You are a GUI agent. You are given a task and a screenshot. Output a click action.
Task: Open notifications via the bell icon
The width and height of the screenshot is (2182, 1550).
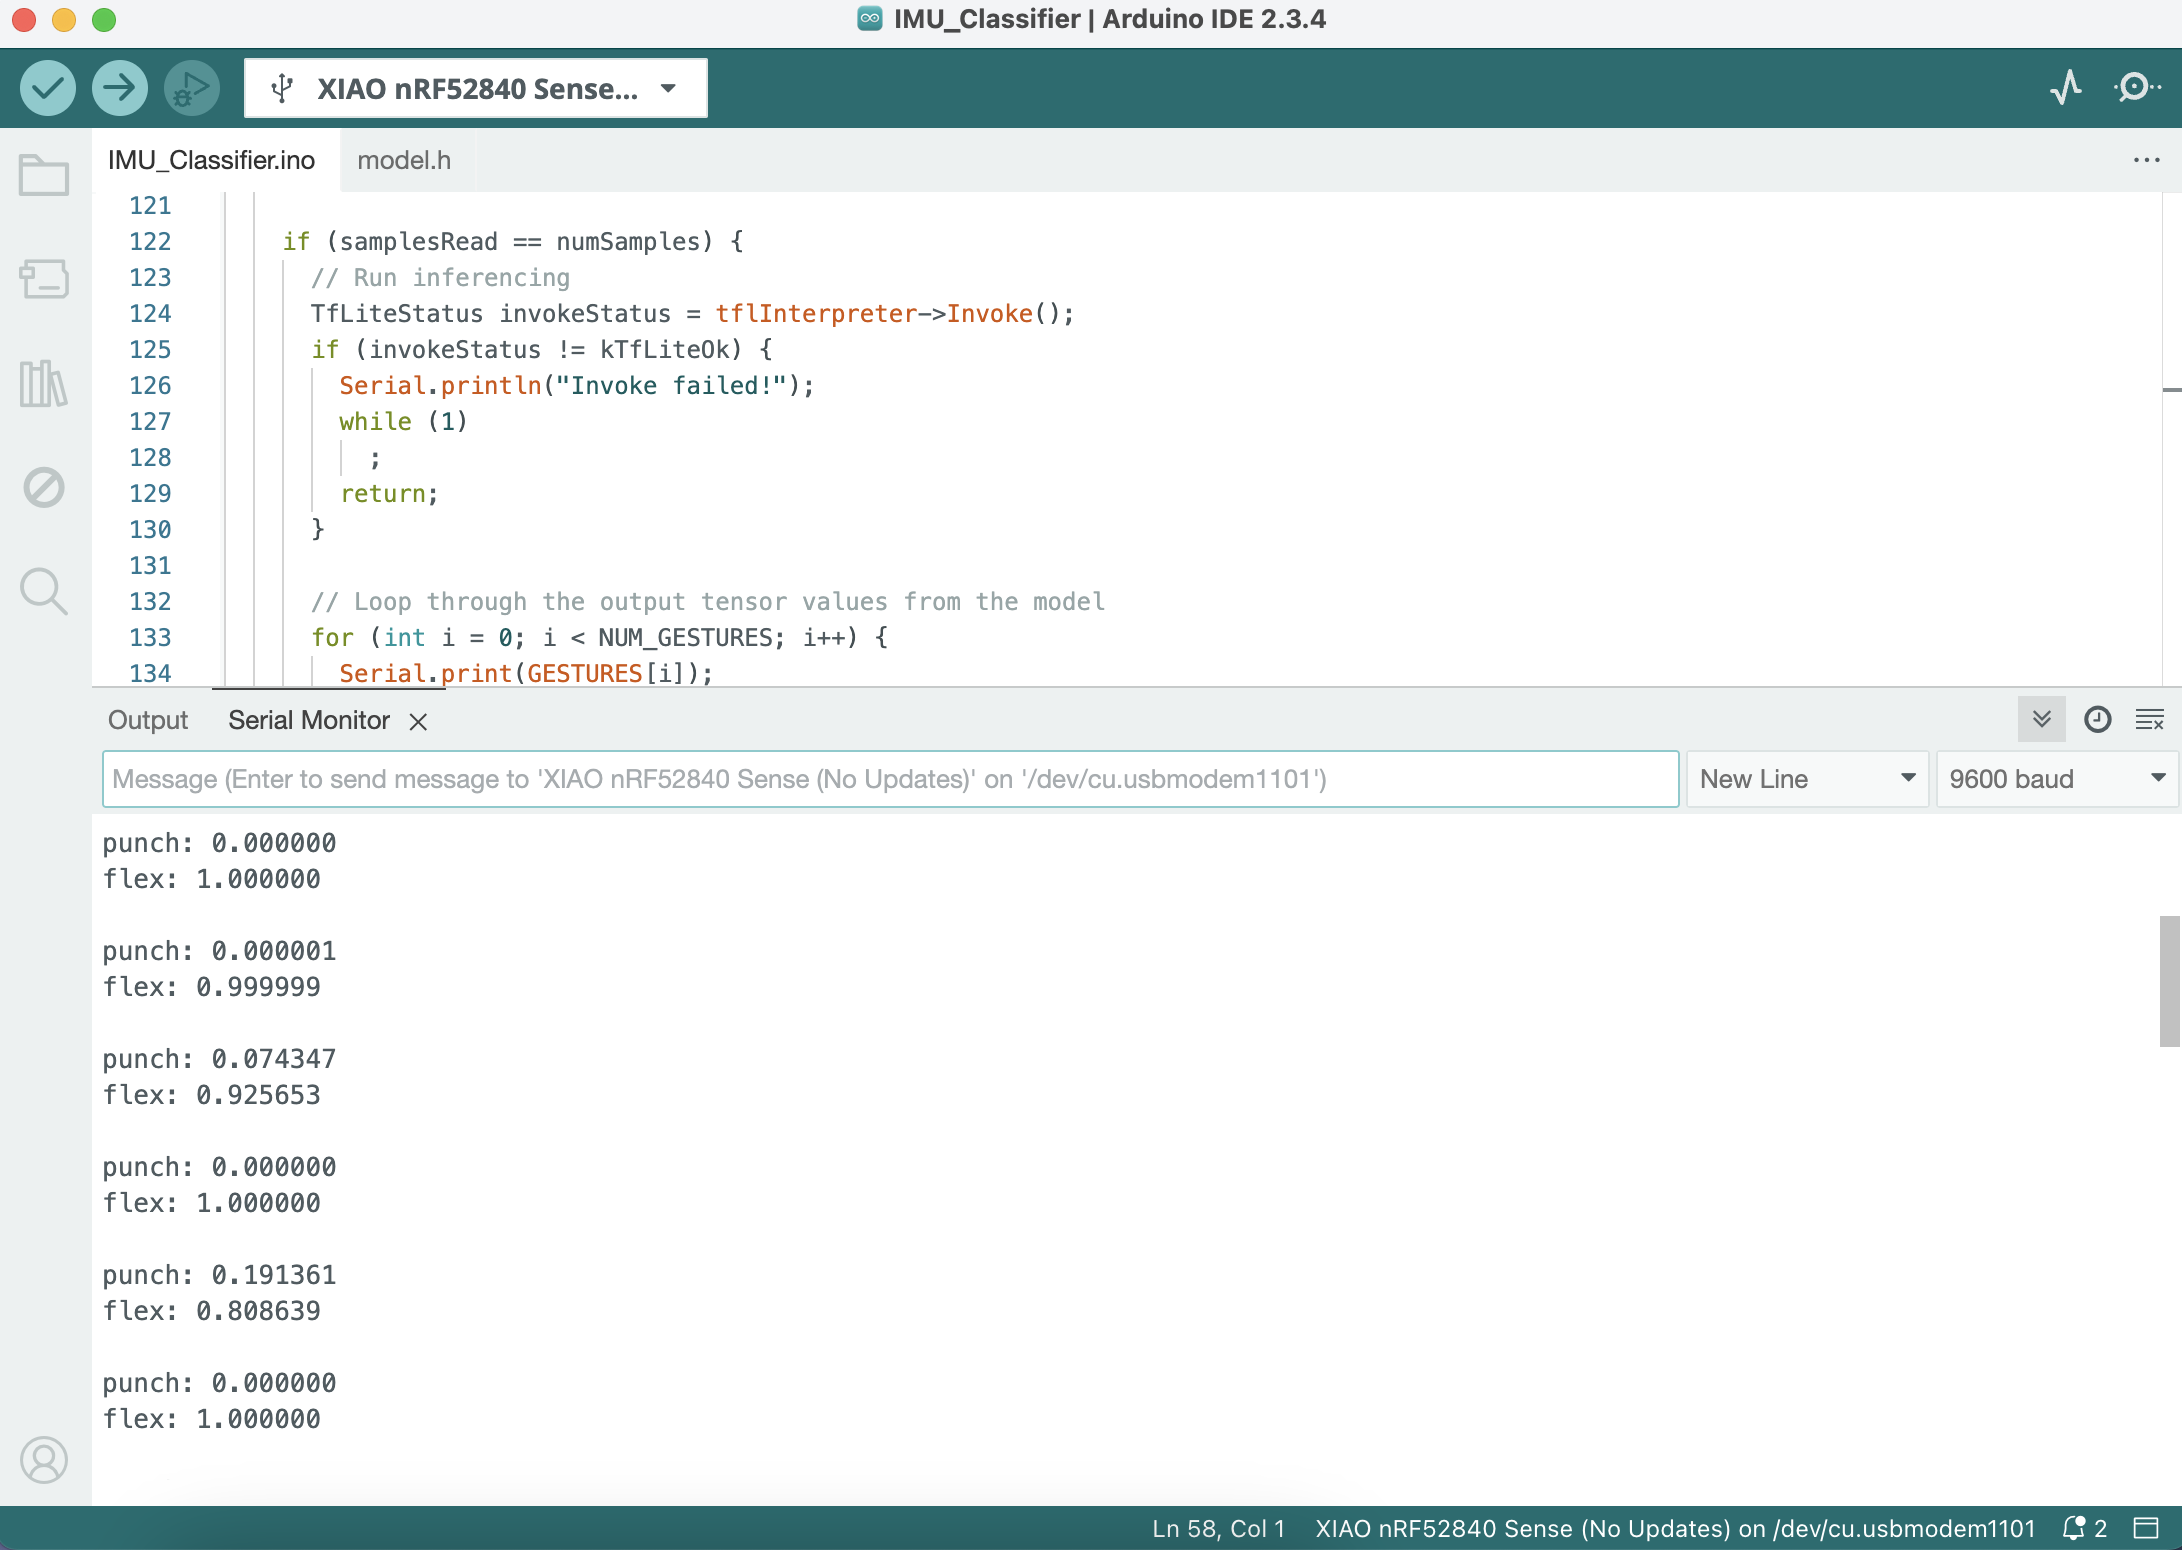2072,1528
